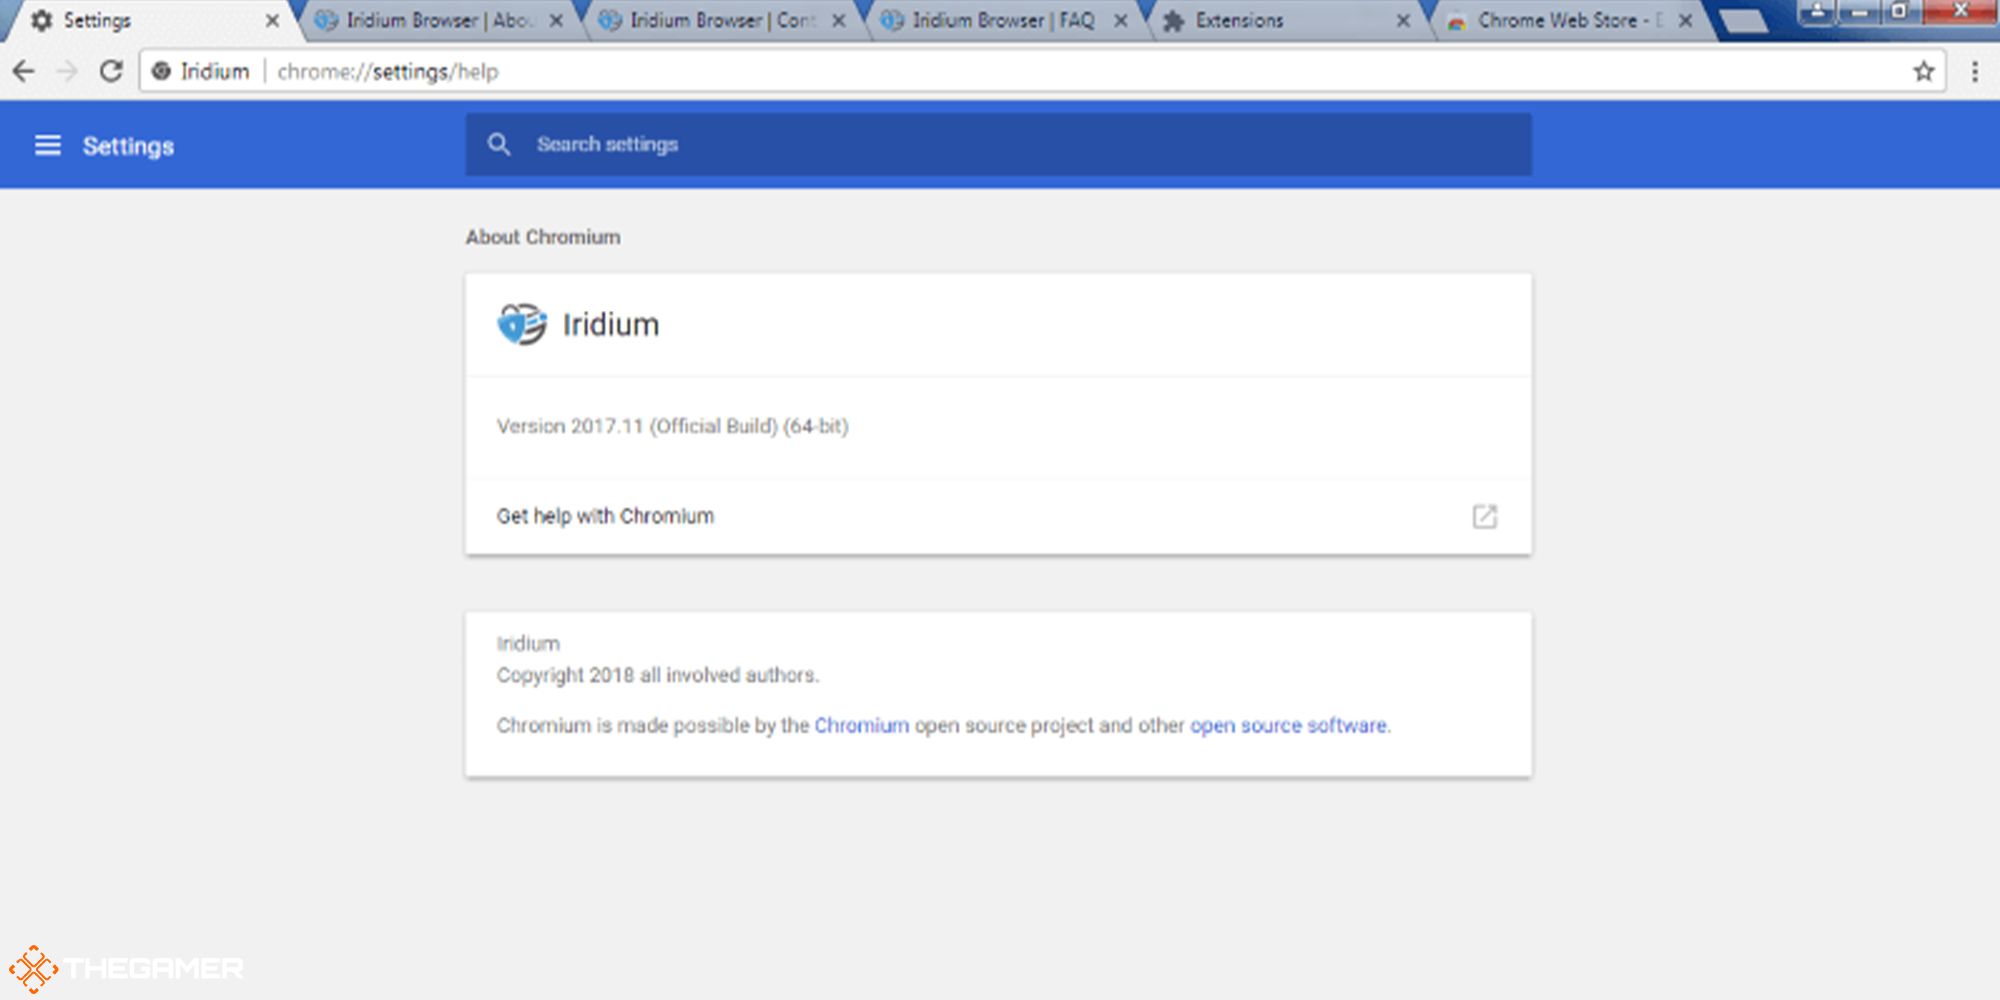Screen dimensions: 2000x1000
Task: Click the Settings title in the blue header
Action: [x=128, y=146]
